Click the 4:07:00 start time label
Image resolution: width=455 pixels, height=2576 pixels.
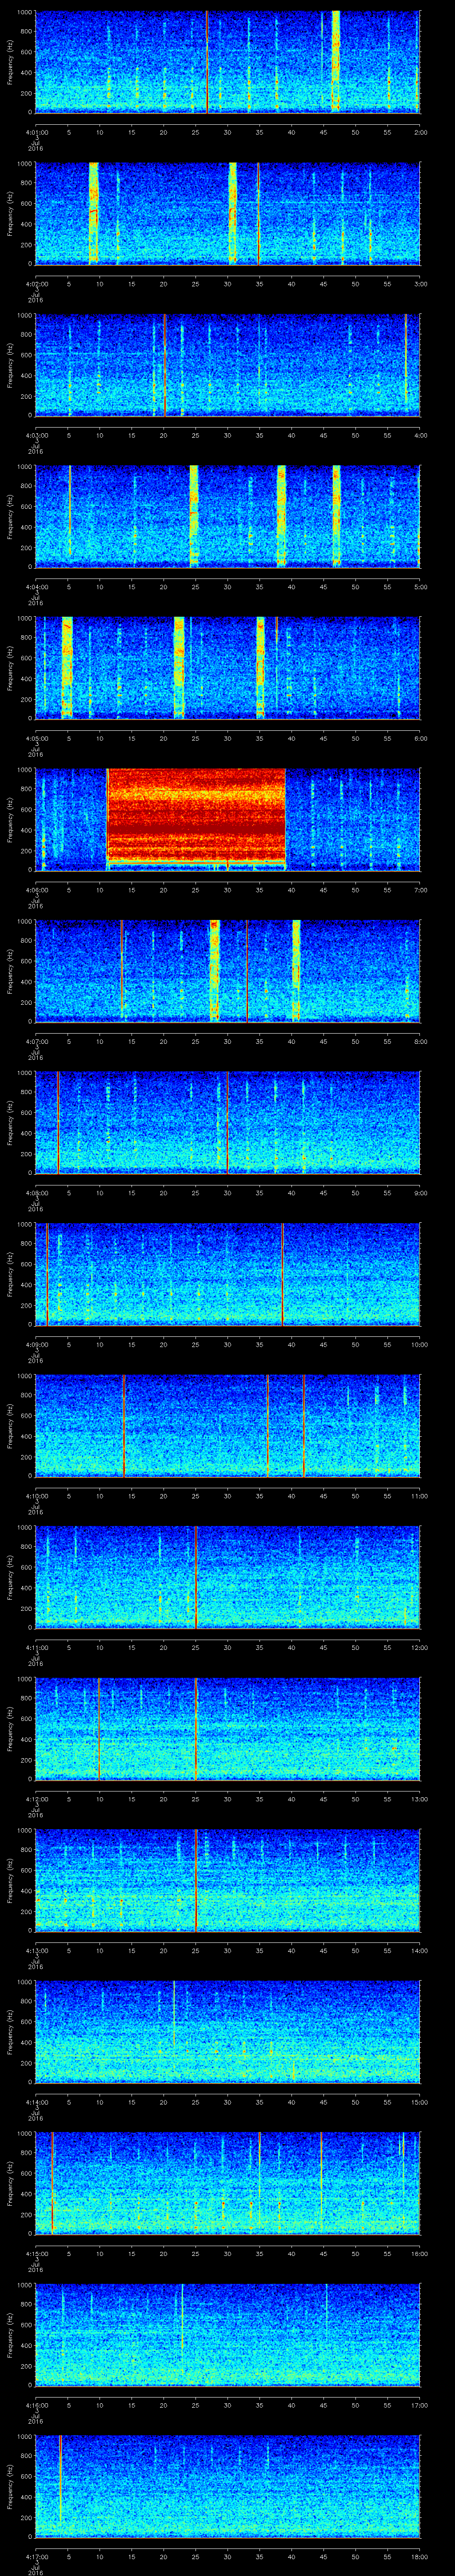36,1041
